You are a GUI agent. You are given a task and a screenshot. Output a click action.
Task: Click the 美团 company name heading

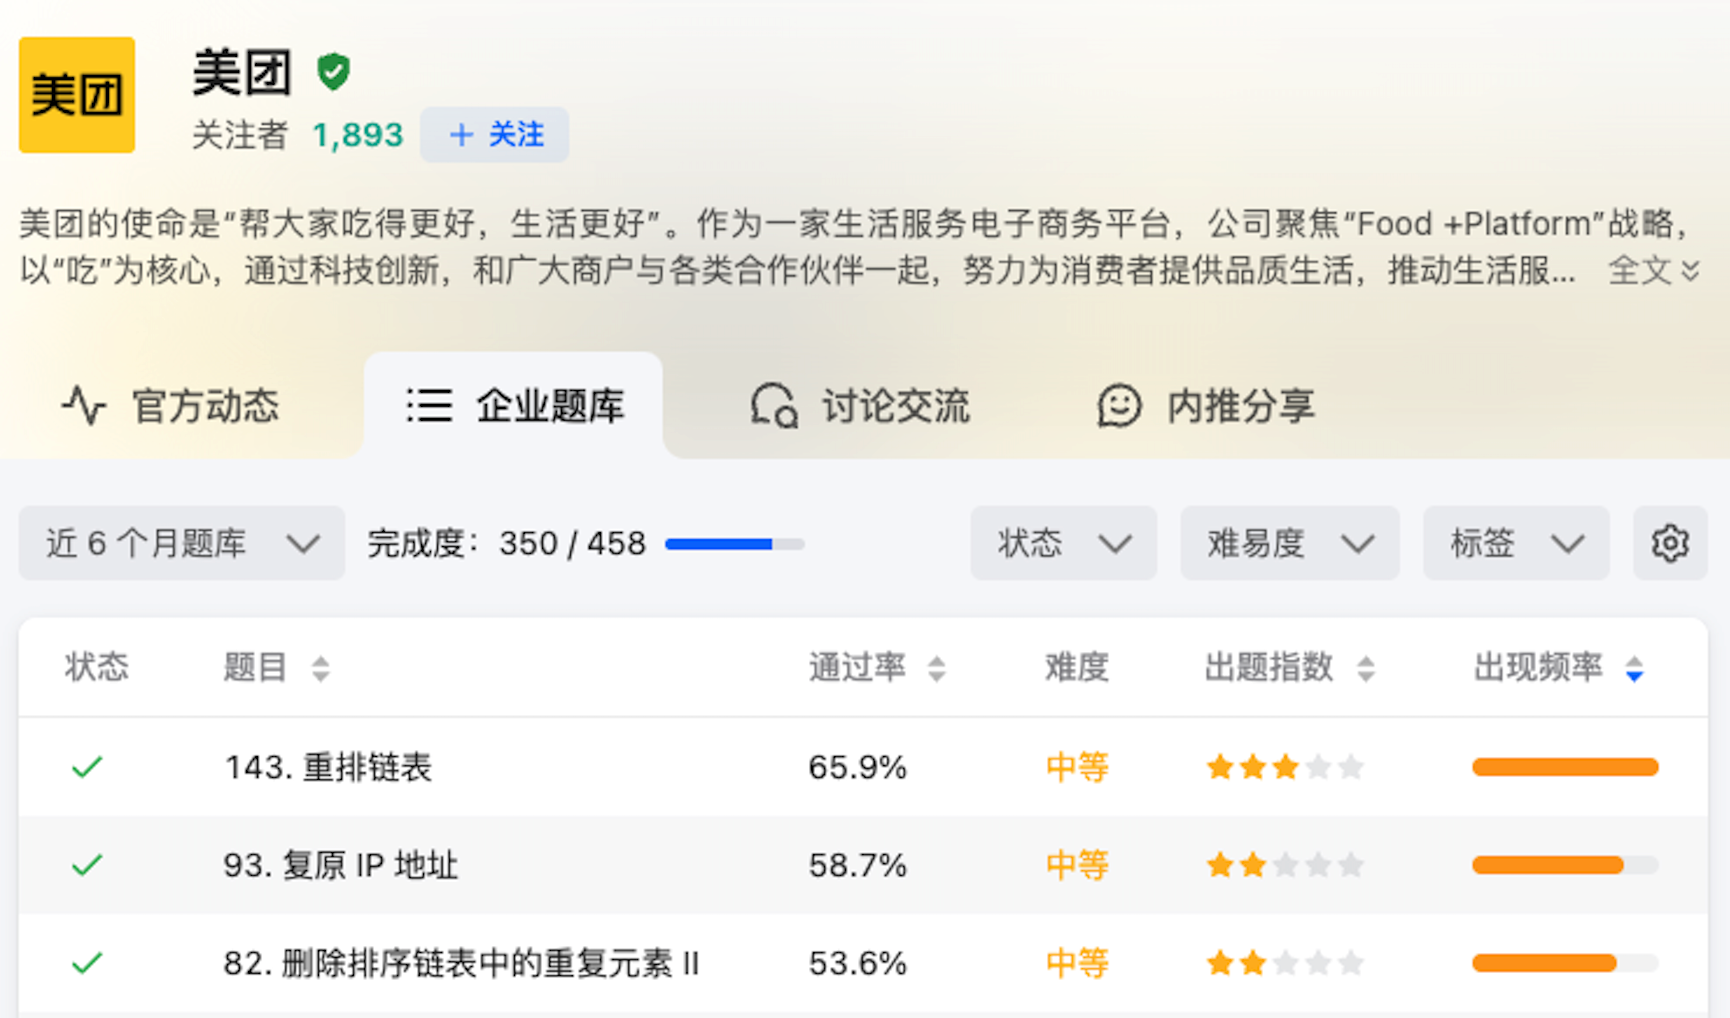click(x=242, y=72)
